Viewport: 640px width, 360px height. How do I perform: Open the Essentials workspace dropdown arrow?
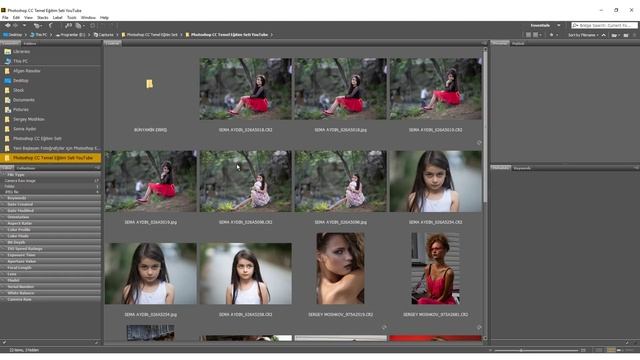[558, 25]
